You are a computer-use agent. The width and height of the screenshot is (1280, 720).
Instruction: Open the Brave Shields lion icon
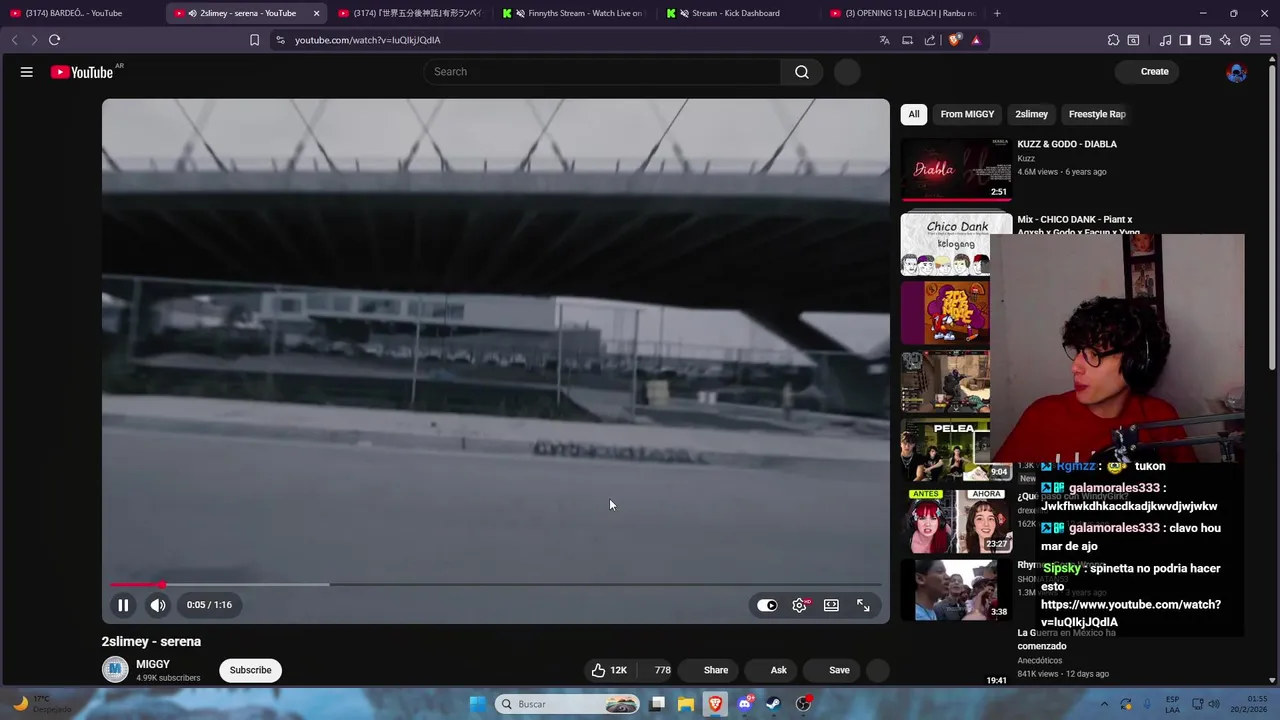point(955,40)
